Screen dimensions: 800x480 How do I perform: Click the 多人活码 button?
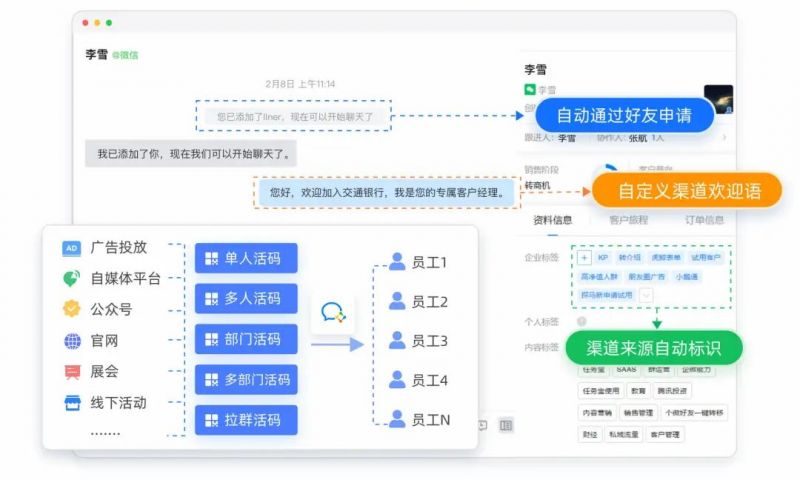(x=246, y=298)
